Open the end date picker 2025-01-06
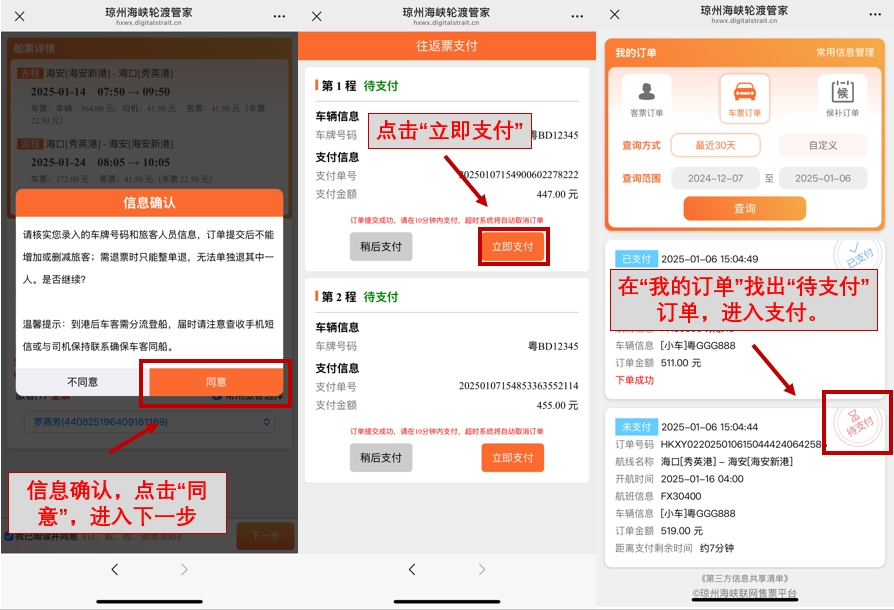Screen dimensions: 894x610 pos(822,178)
